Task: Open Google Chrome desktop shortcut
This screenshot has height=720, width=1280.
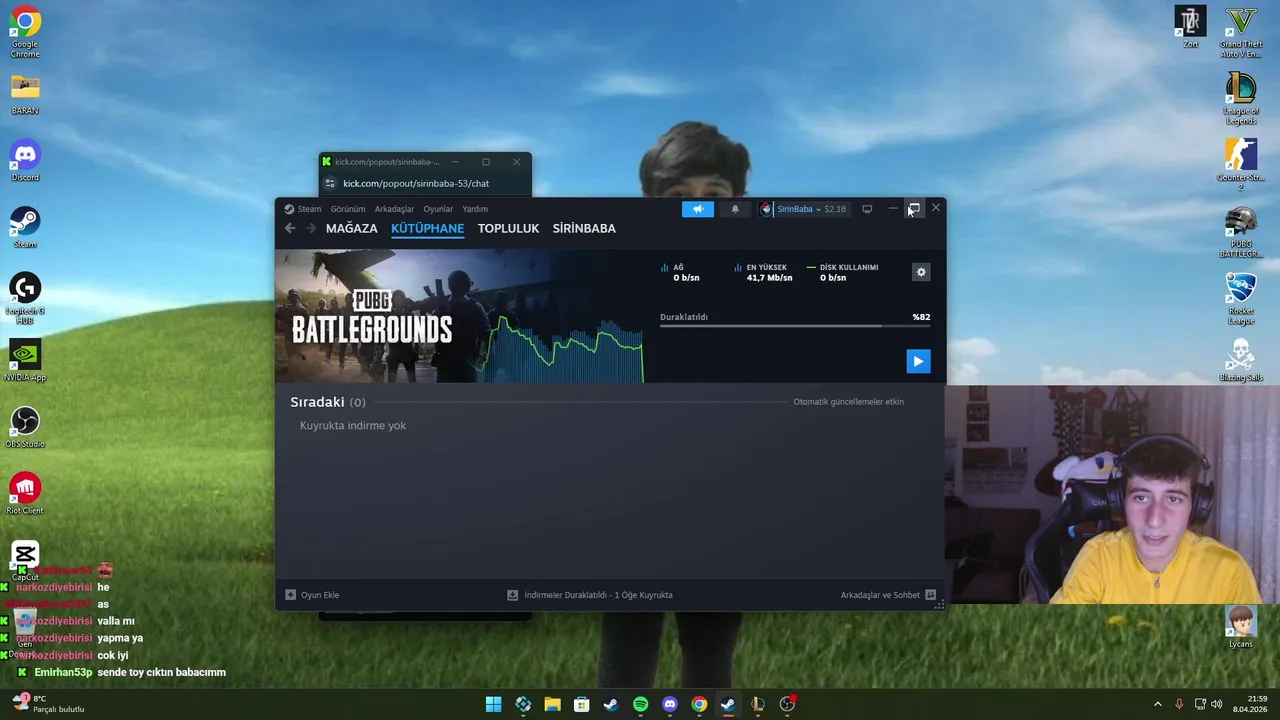Action: coord(25,32)
